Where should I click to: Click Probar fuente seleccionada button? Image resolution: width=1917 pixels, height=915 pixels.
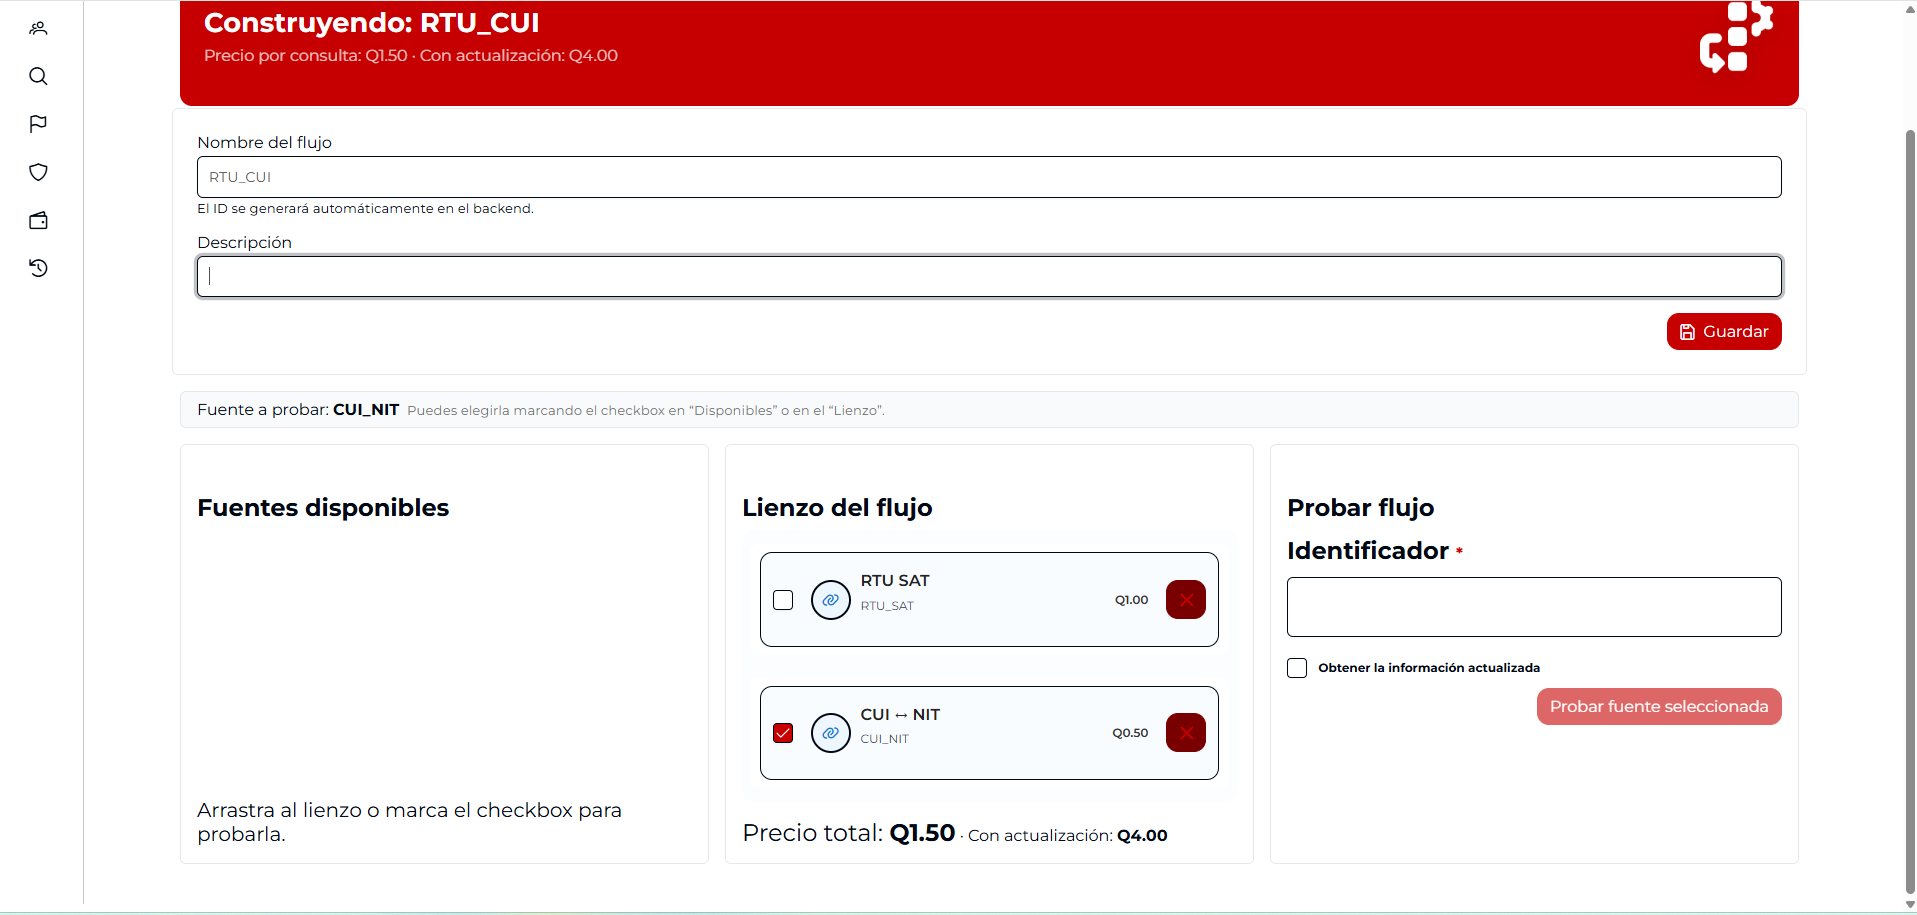1658,707
